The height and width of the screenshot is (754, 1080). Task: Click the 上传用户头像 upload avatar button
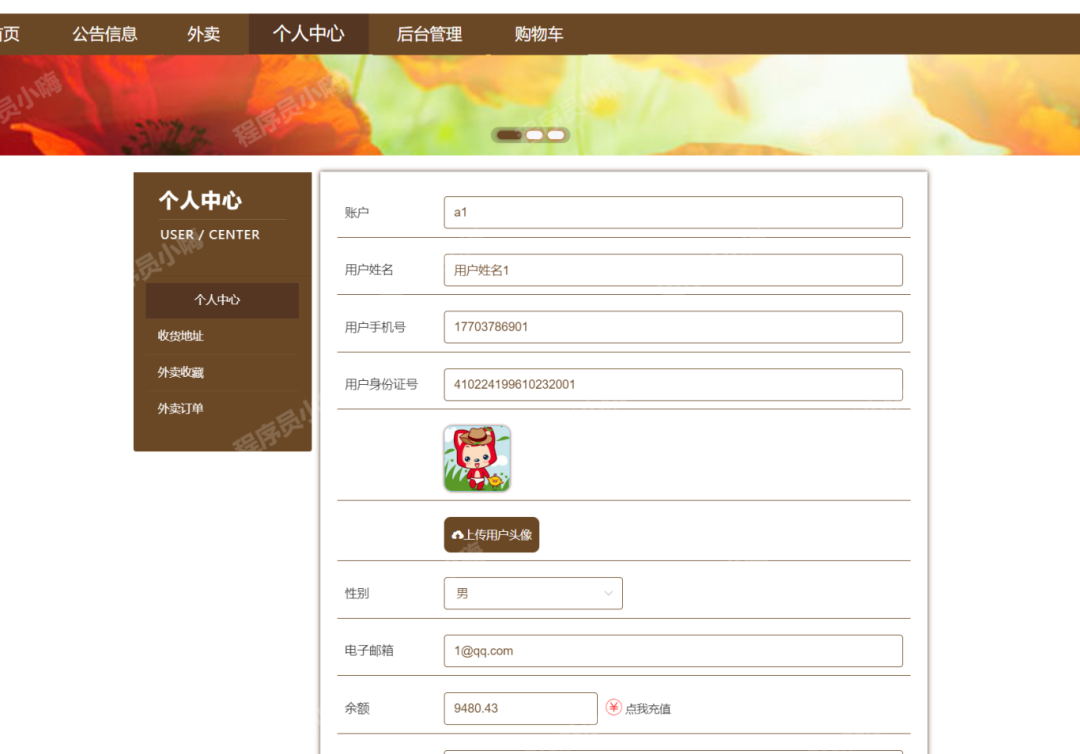[x=491, y=534]
